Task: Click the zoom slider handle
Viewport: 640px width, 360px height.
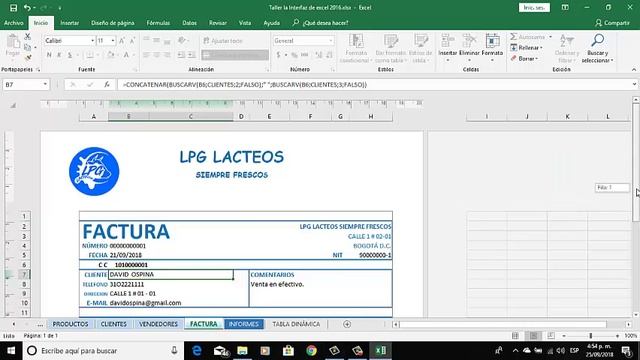Action: [x=591, y=336]
